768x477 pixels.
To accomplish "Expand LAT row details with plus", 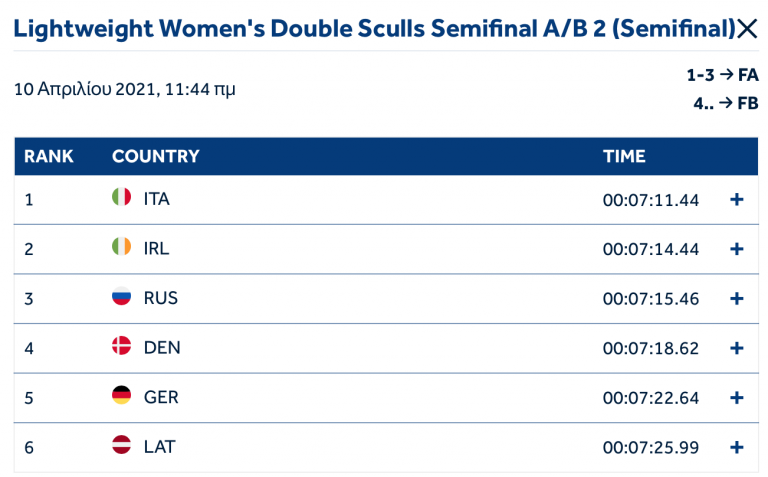I will pyautogui.click(x=737, y=447).
